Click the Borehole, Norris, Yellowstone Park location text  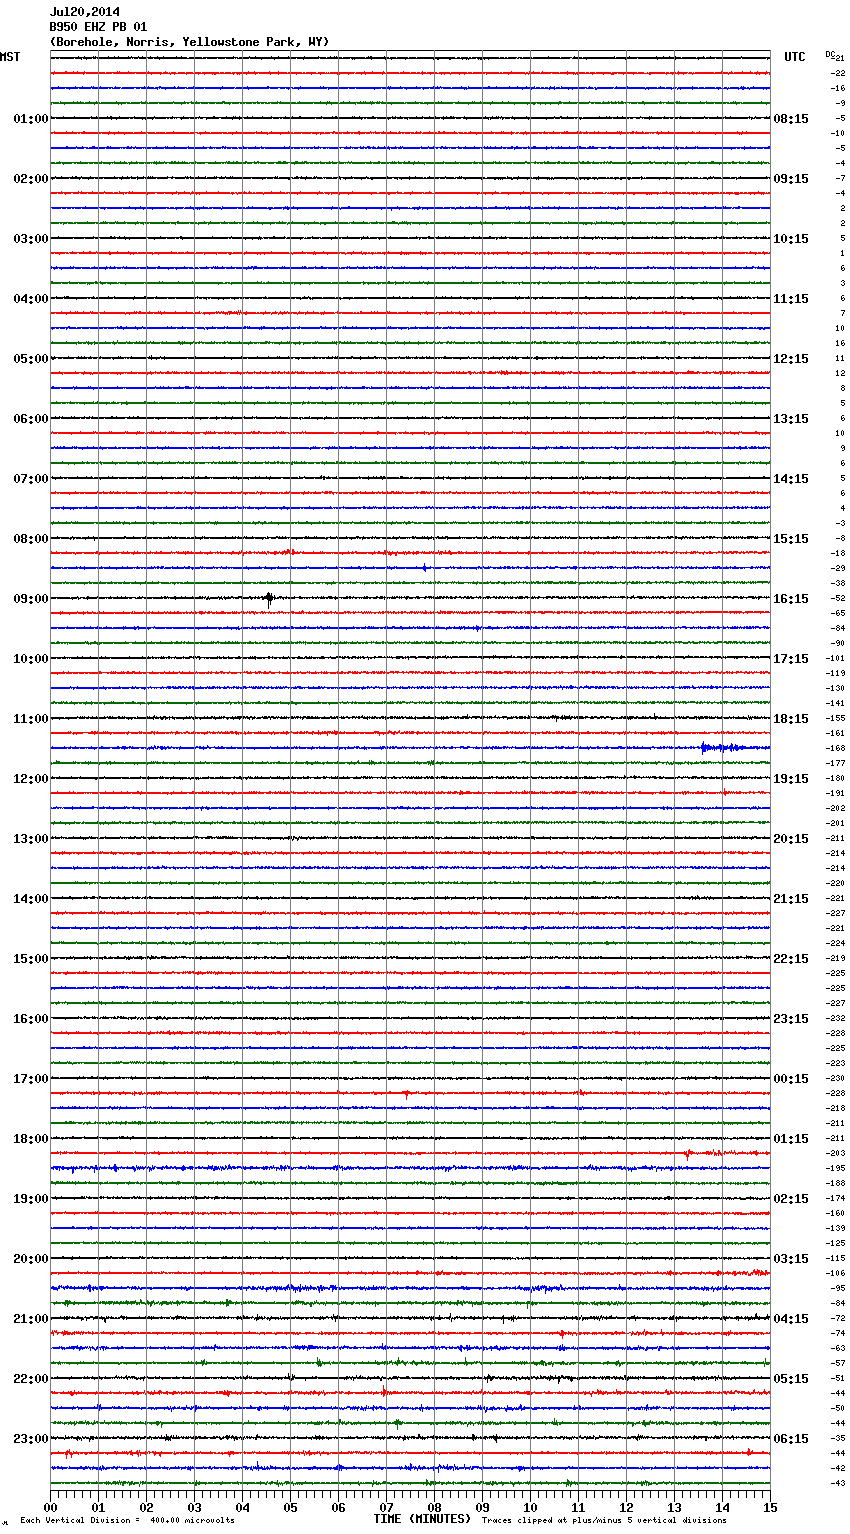click(x=189, y=42)
